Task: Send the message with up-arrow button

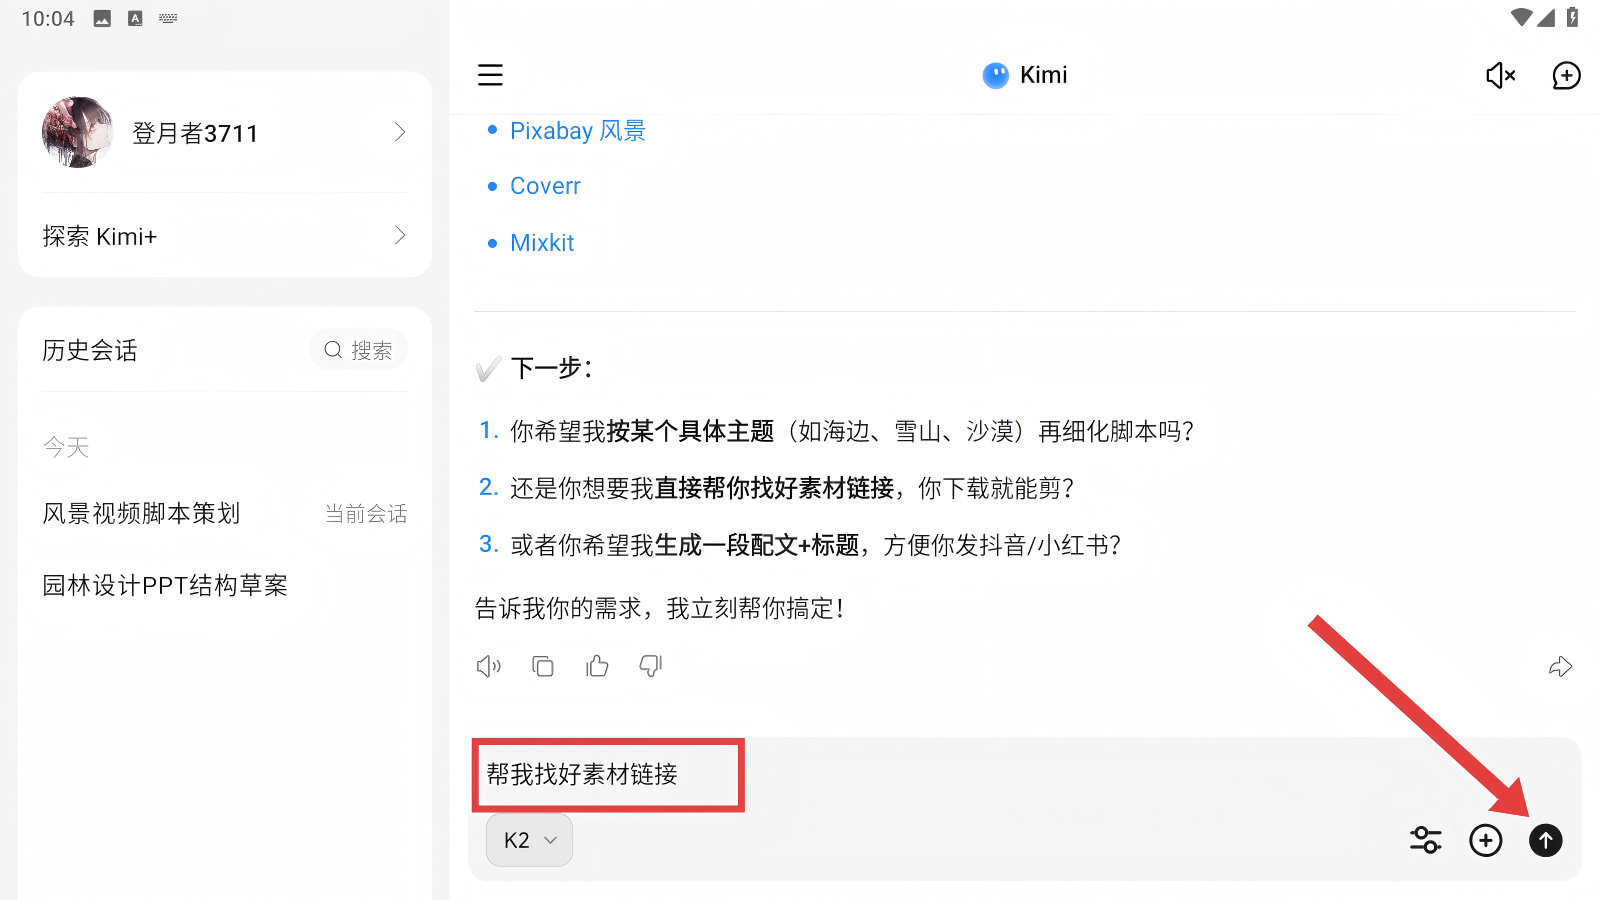Action: pos(1546,840)
